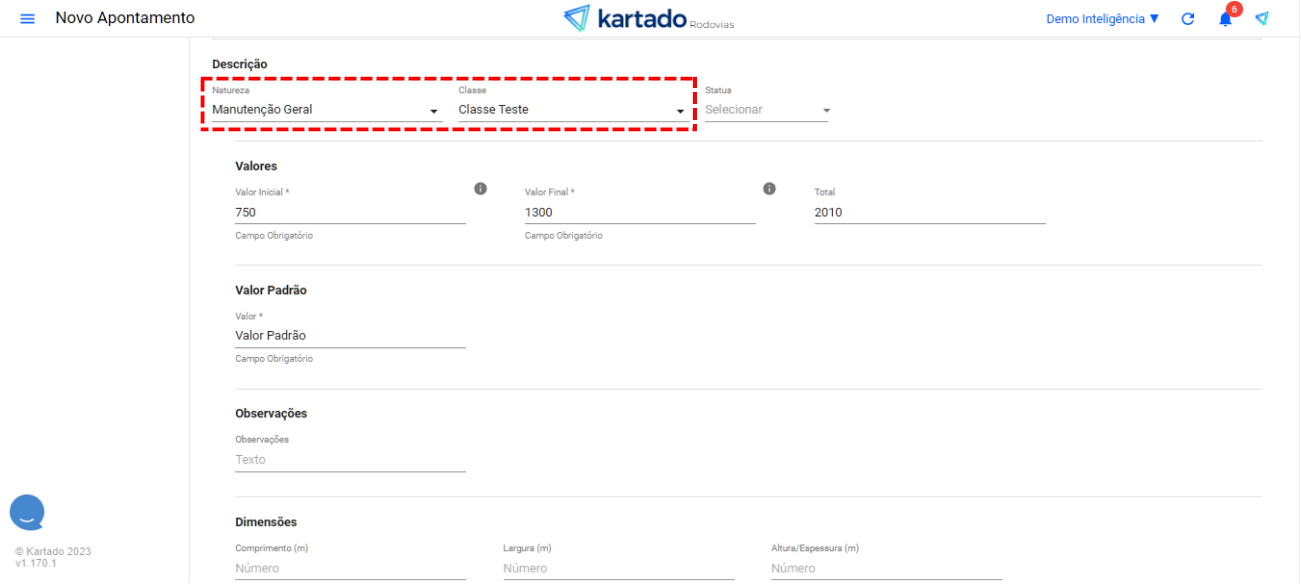Open the hamburger navigation menu
The height and width of the screenshot is (584, 1301).
tap(27, 19)
